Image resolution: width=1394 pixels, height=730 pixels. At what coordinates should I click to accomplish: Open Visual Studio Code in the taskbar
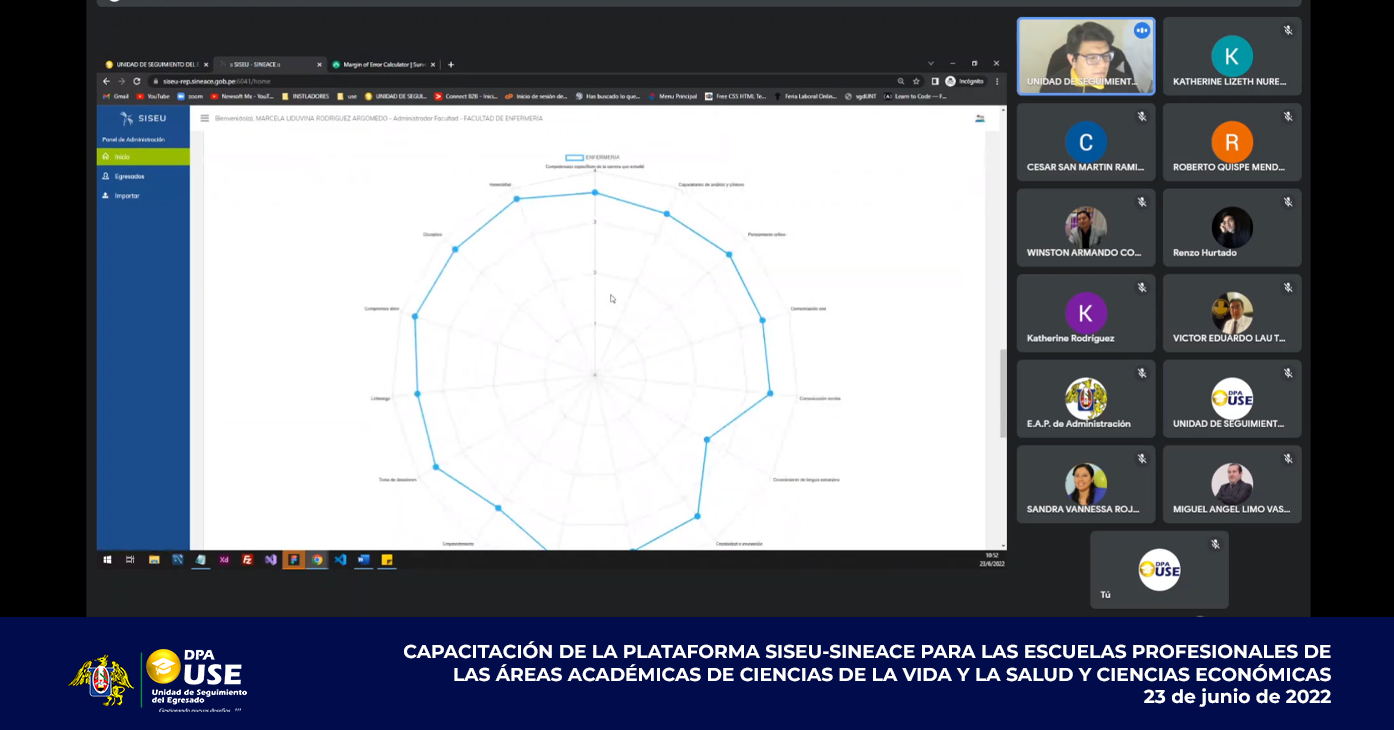coord(340,560)
